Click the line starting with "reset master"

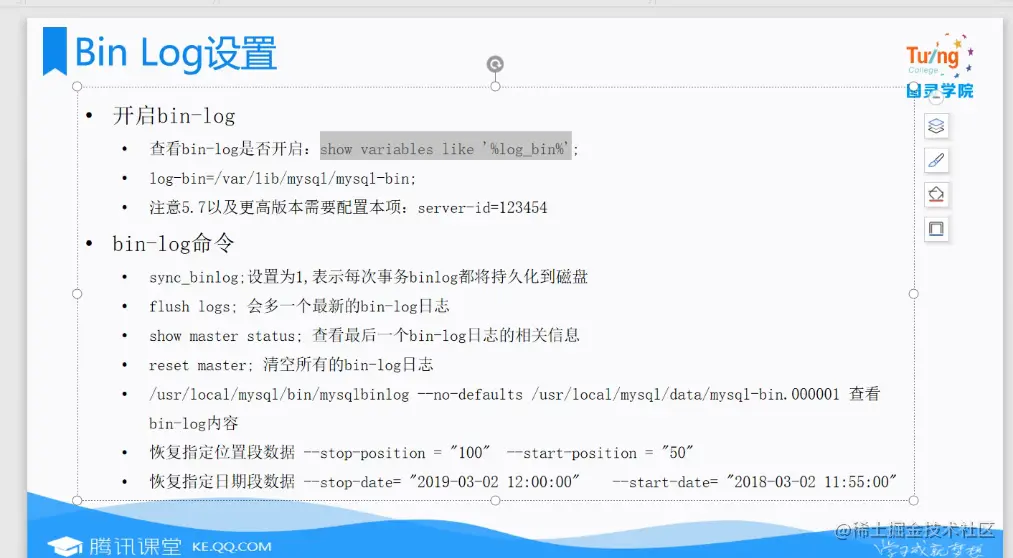point(291,365)
